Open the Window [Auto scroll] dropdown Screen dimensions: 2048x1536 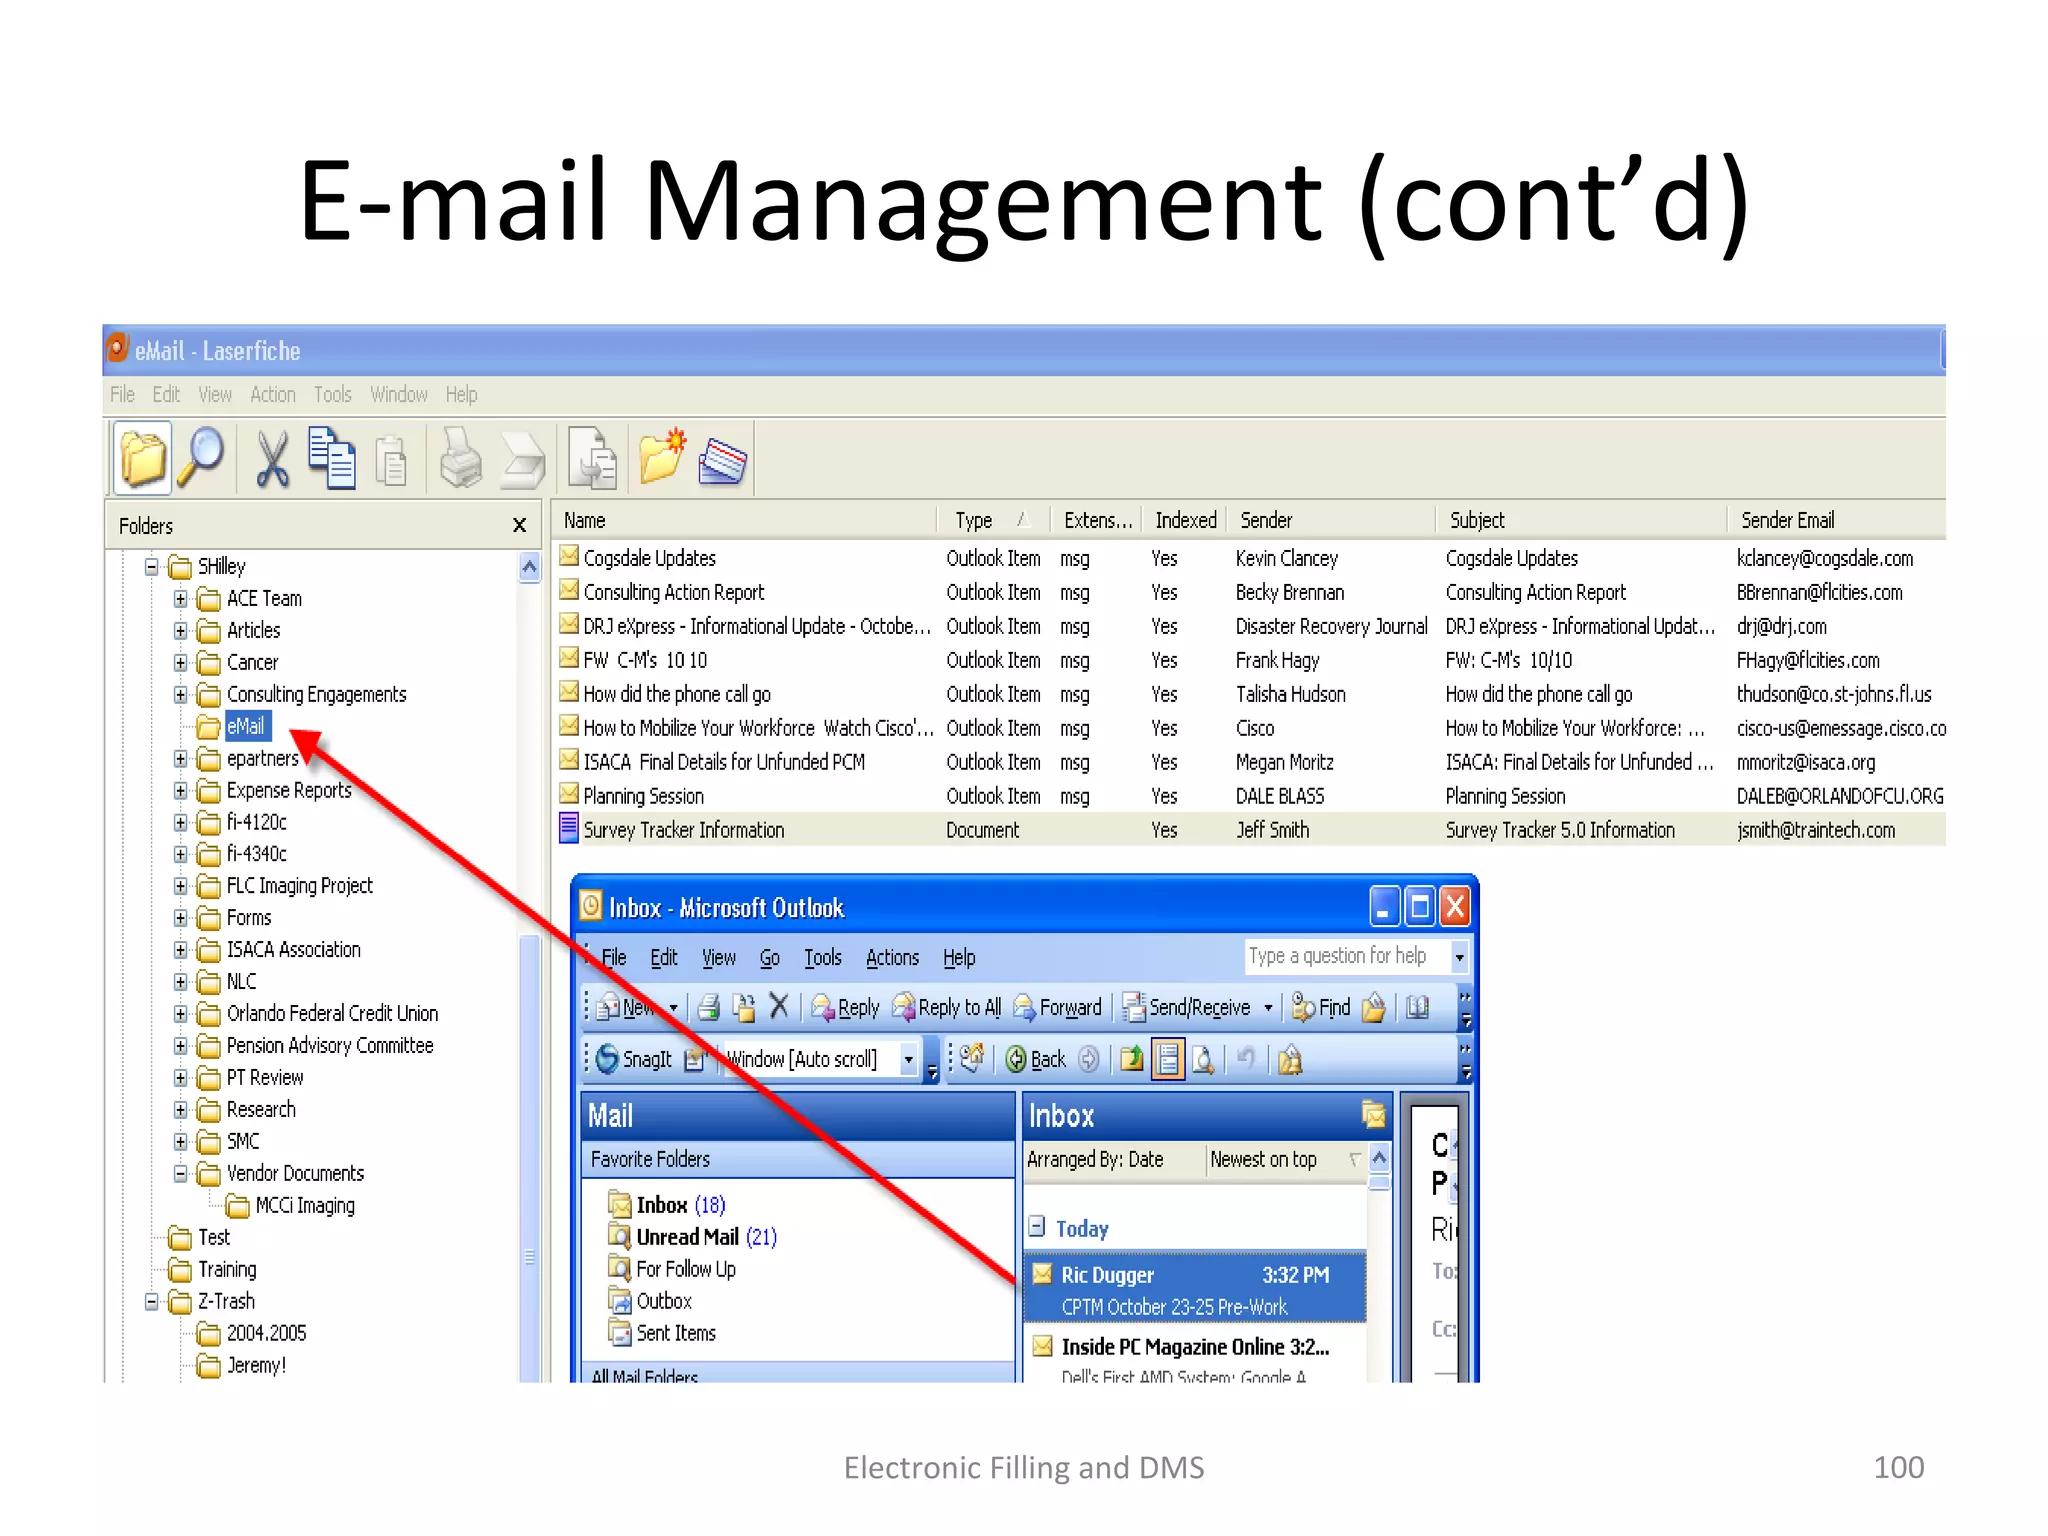[x=908, y=1059]
